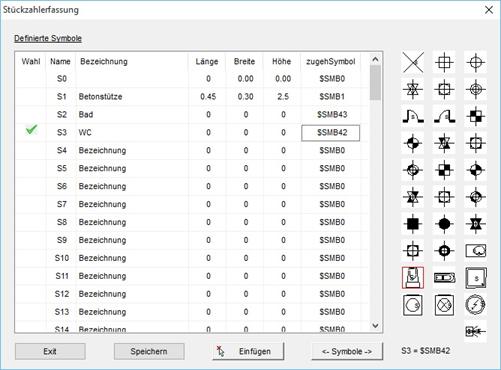Click the Breite column header
501x370 pixels.
click(244, 61)
